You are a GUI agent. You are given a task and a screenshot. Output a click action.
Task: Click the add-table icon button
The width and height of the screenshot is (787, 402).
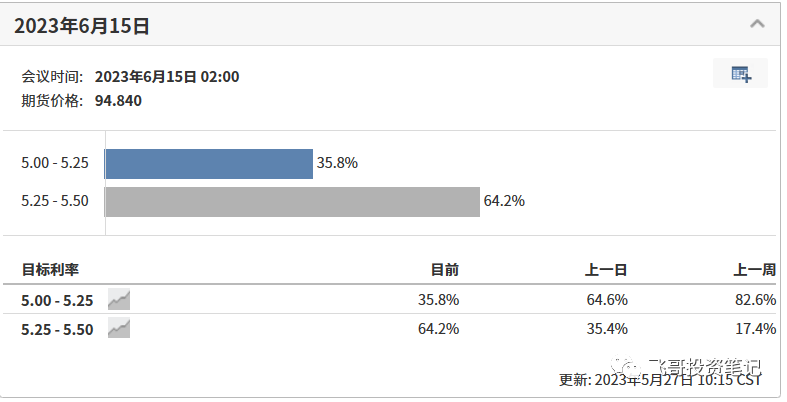[x=740, y=73]
